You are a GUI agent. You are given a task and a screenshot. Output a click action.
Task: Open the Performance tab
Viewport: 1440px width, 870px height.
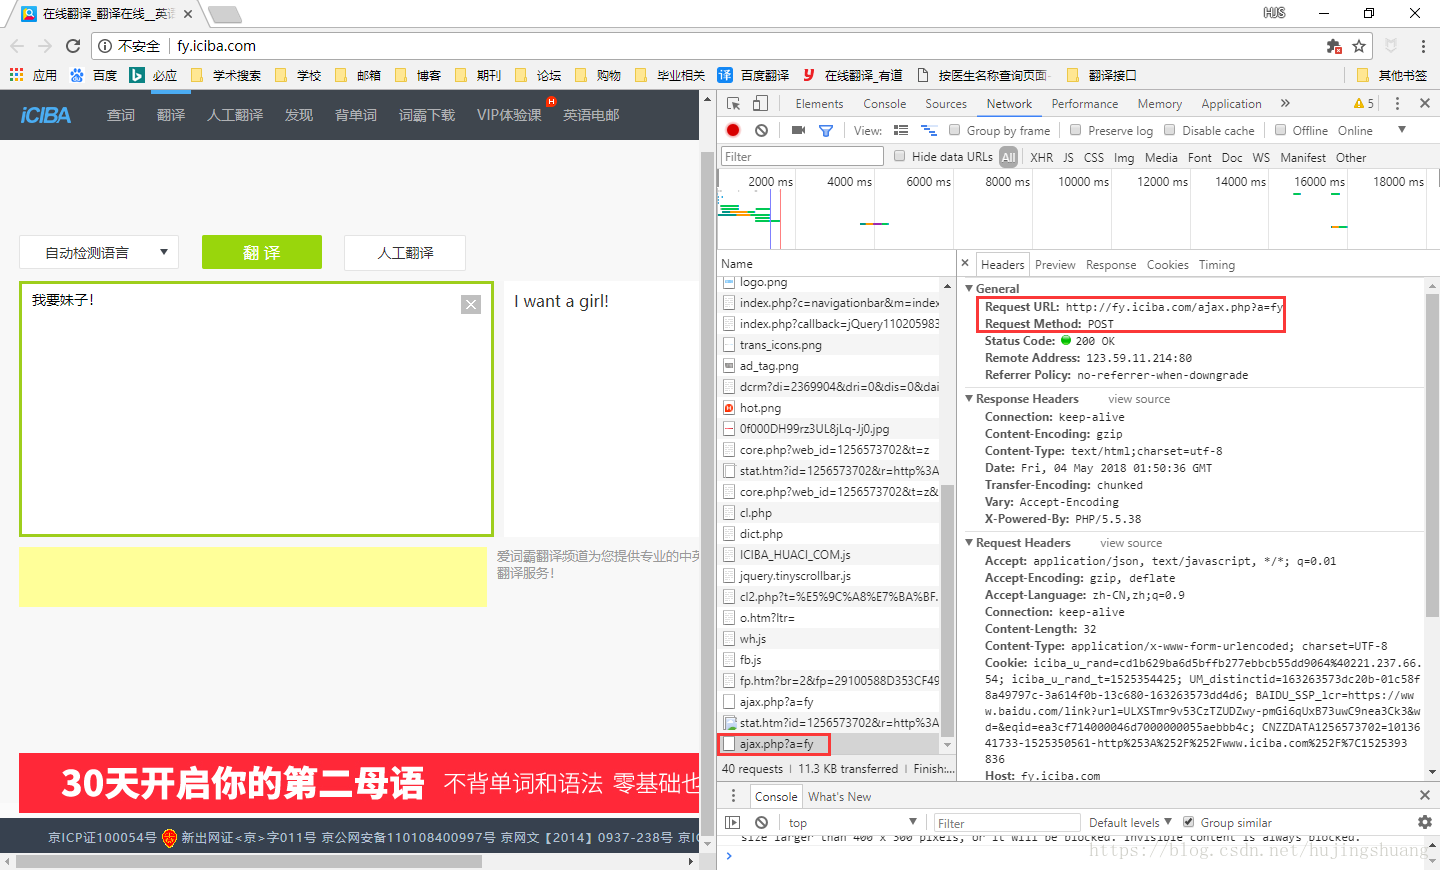(1085, 104)
